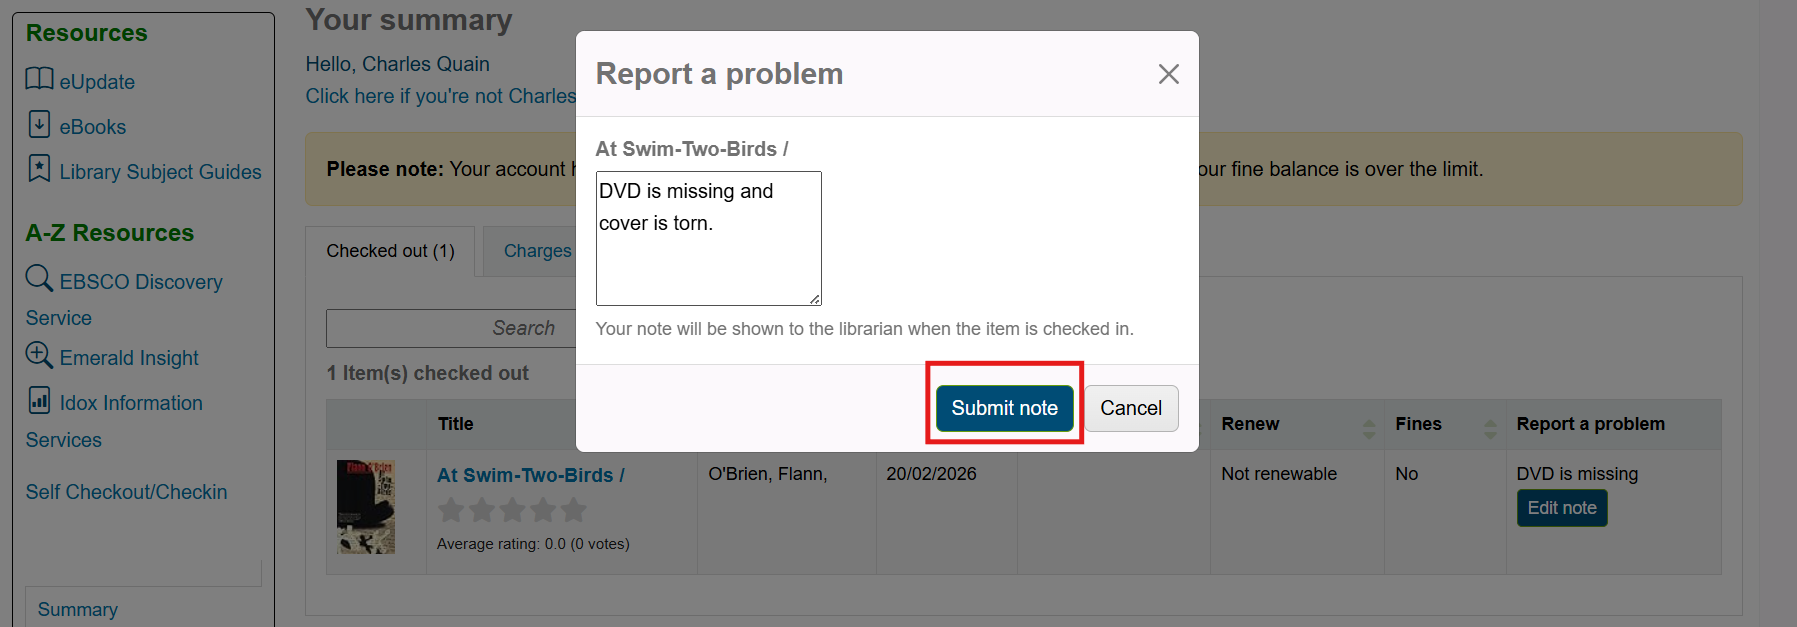The width and height of the screenshot is (1797, 627).
Task: Sort by the Fines column arrows
Action: point(1490,429)
